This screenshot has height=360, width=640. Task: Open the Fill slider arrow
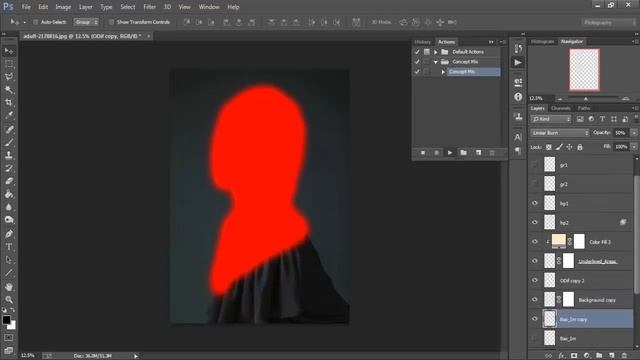tap(634, 147)
